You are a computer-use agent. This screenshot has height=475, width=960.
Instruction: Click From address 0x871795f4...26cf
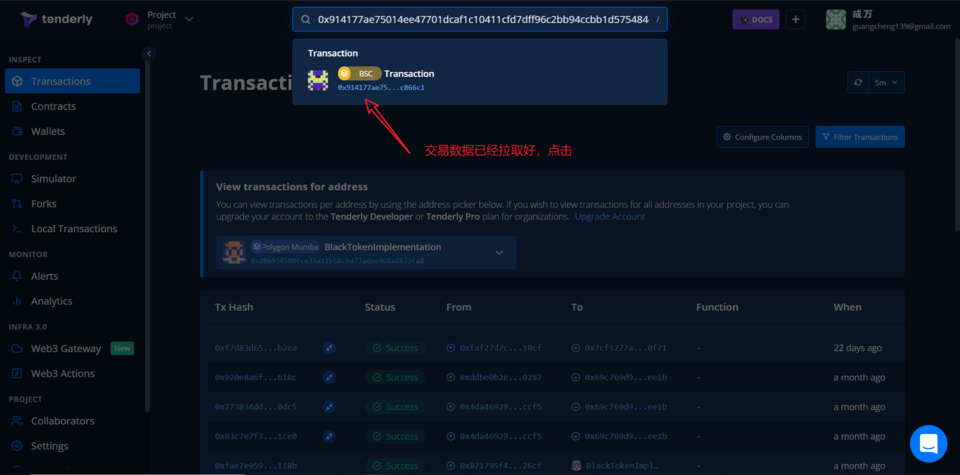(500, 466)
